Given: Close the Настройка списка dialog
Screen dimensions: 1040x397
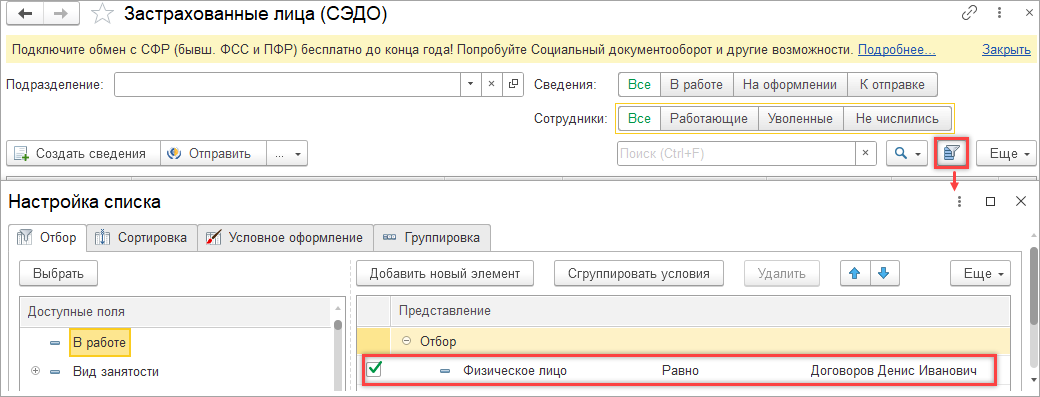Looking at the screenshot, I should 1021,201.
